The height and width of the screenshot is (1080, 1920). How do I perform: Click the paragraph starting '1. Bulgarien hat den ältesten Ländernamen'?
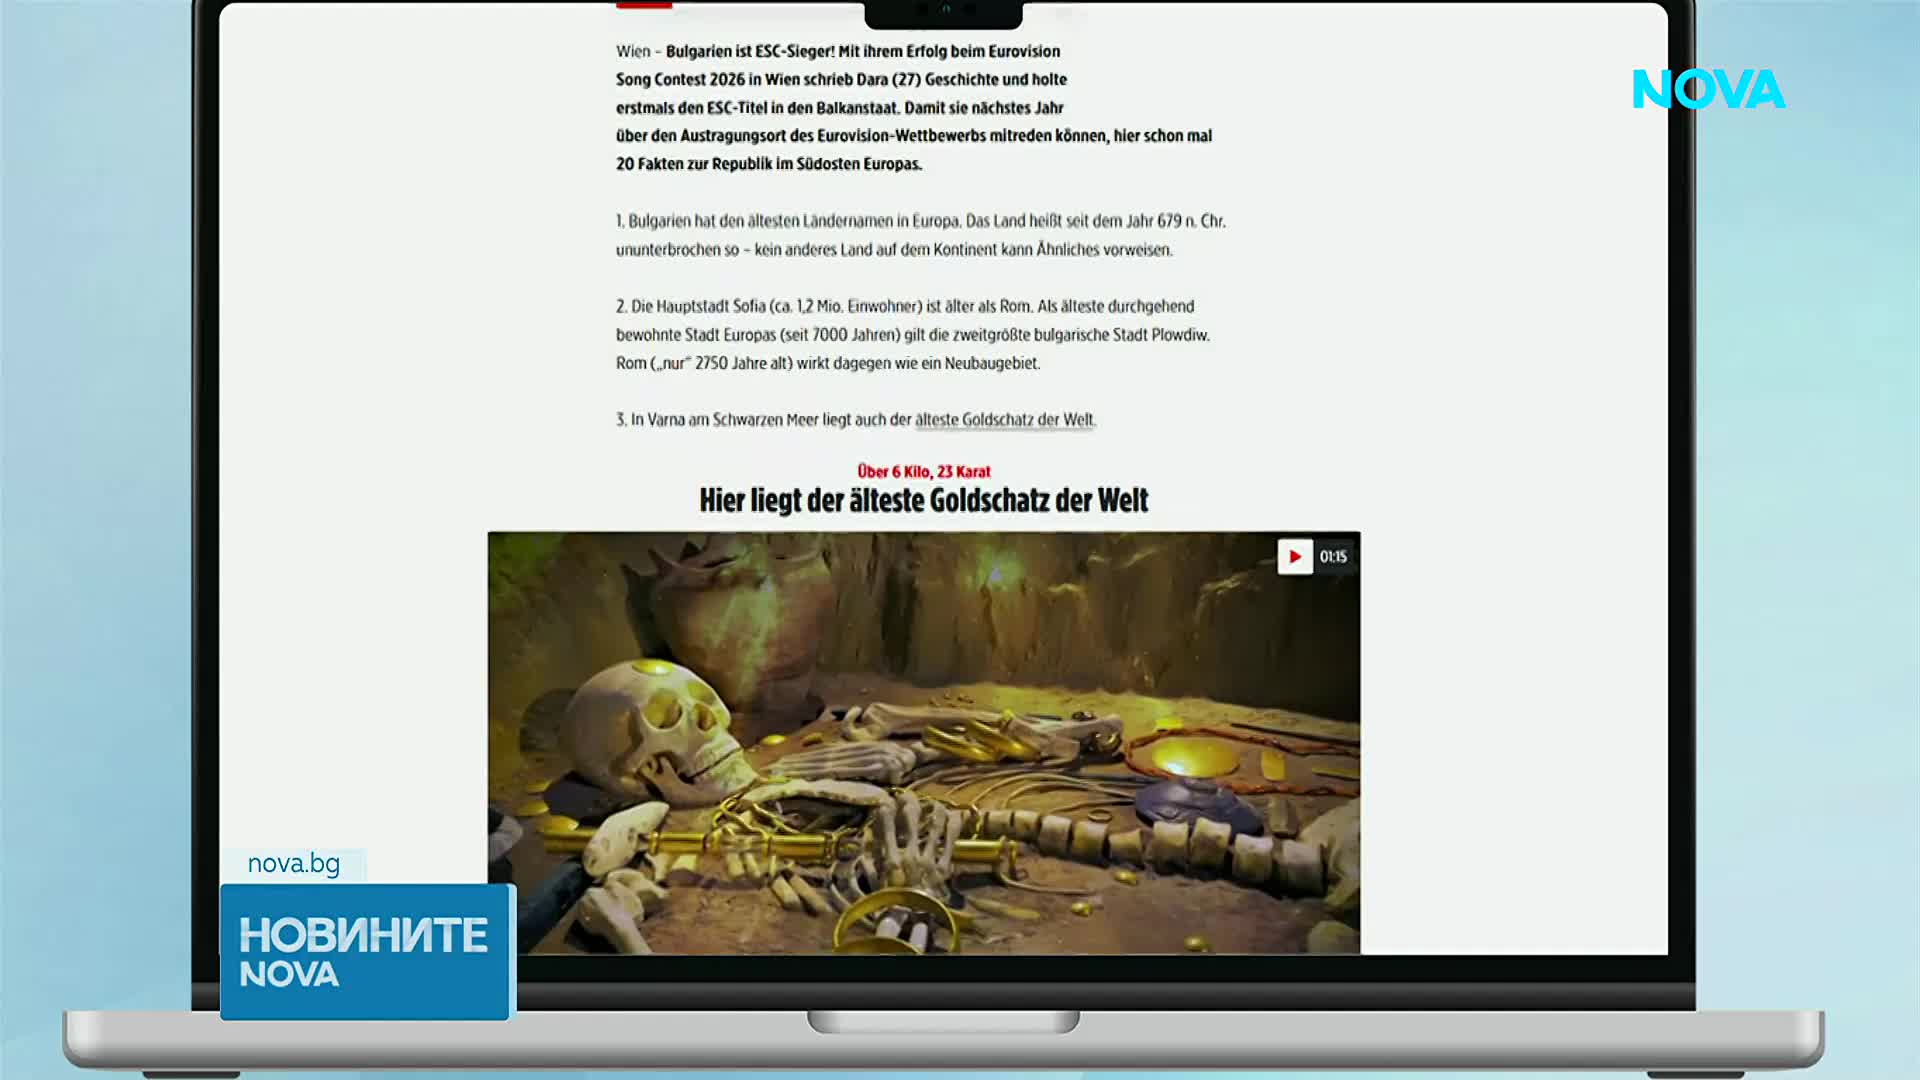(x=921, y=235)
